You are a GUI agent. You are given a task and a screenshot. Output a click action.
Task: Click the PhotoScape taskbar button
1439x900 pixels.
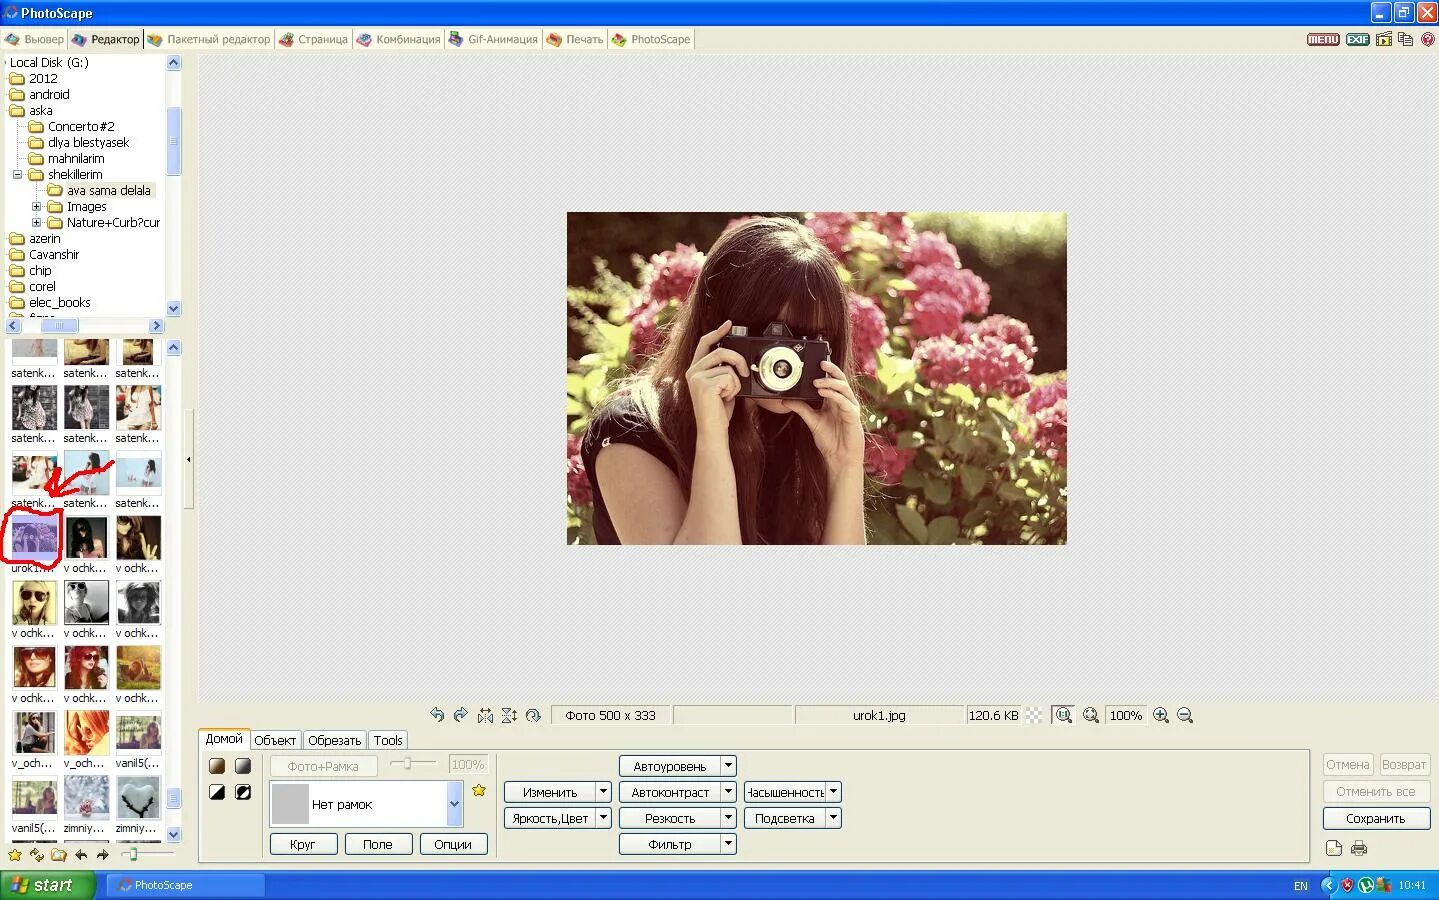click(x=186, y=885)
